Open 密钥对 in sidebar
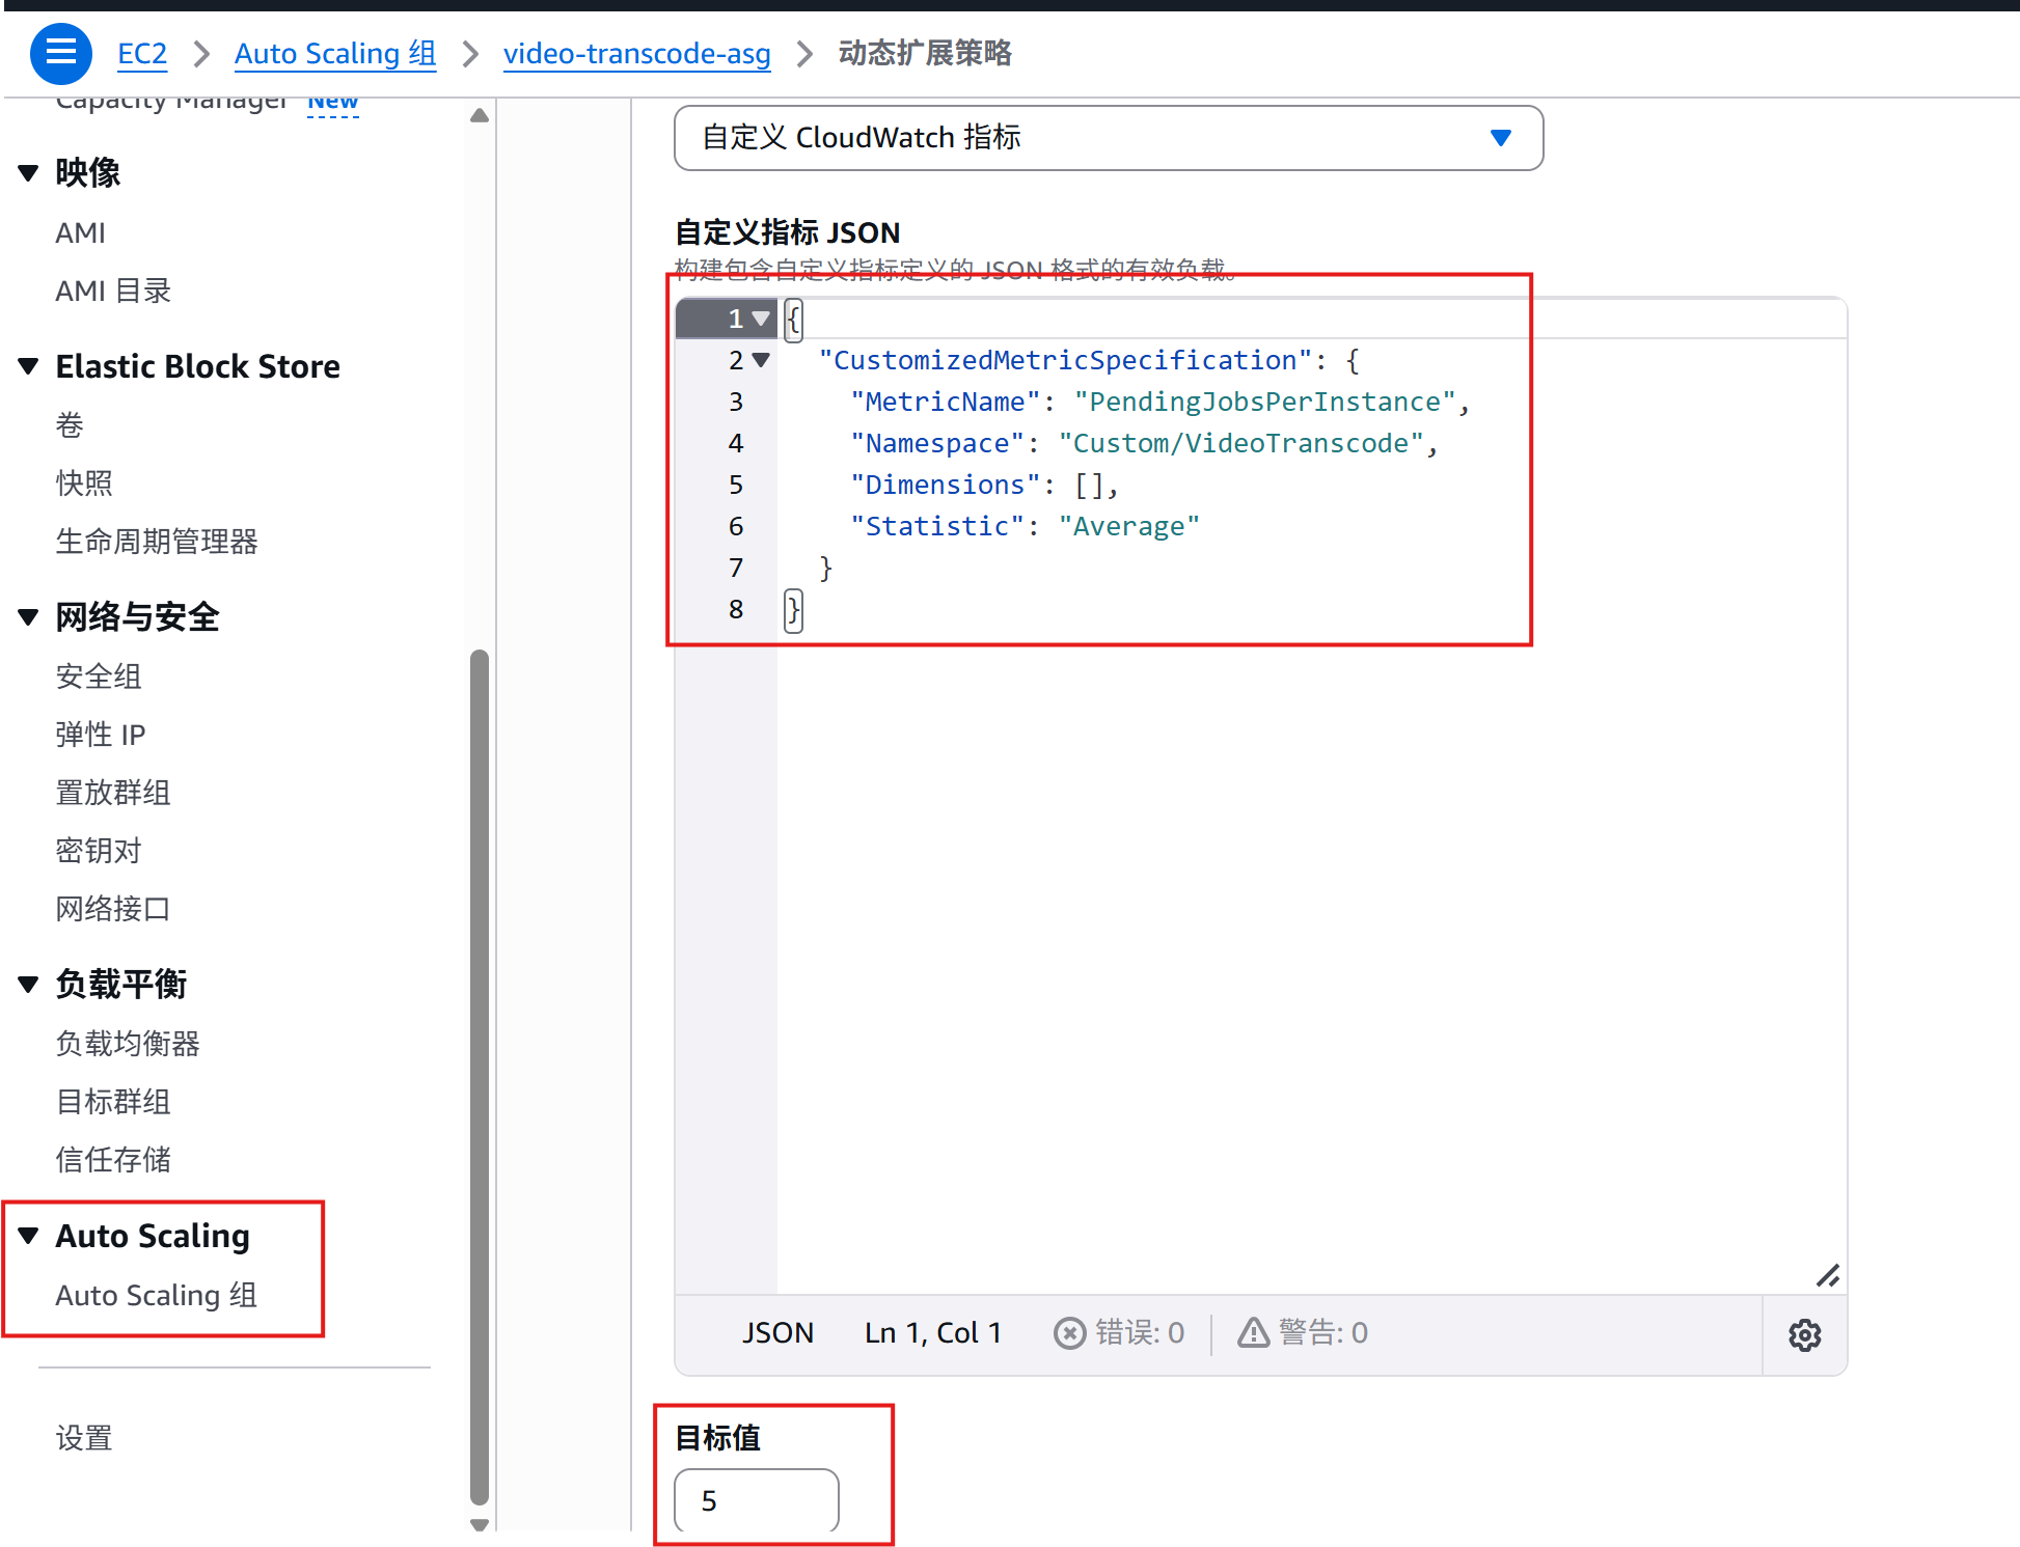Image resolution: width=2020 pixels, height=1547 pixels. tap(98, 850)
